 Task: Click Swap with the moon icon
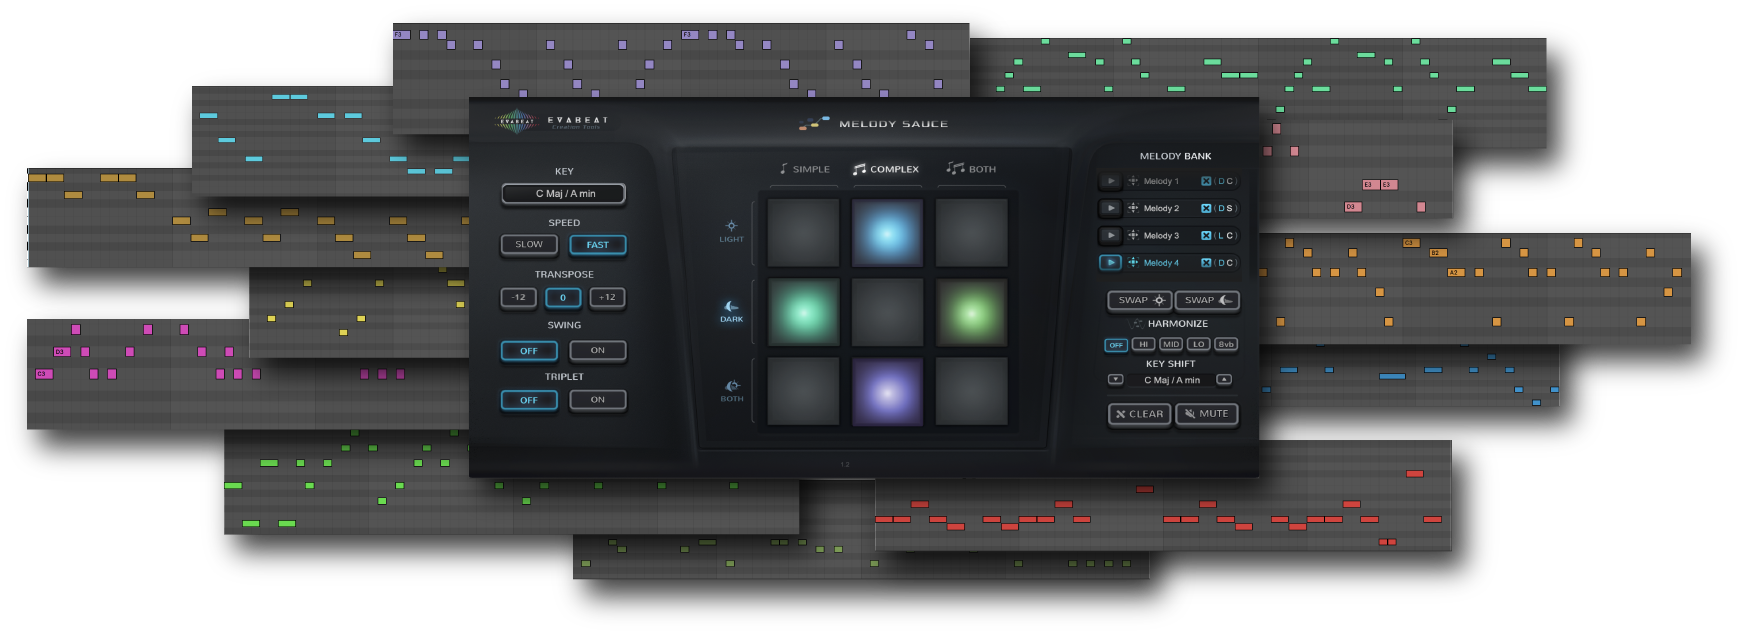click(x=1207, y=300)
